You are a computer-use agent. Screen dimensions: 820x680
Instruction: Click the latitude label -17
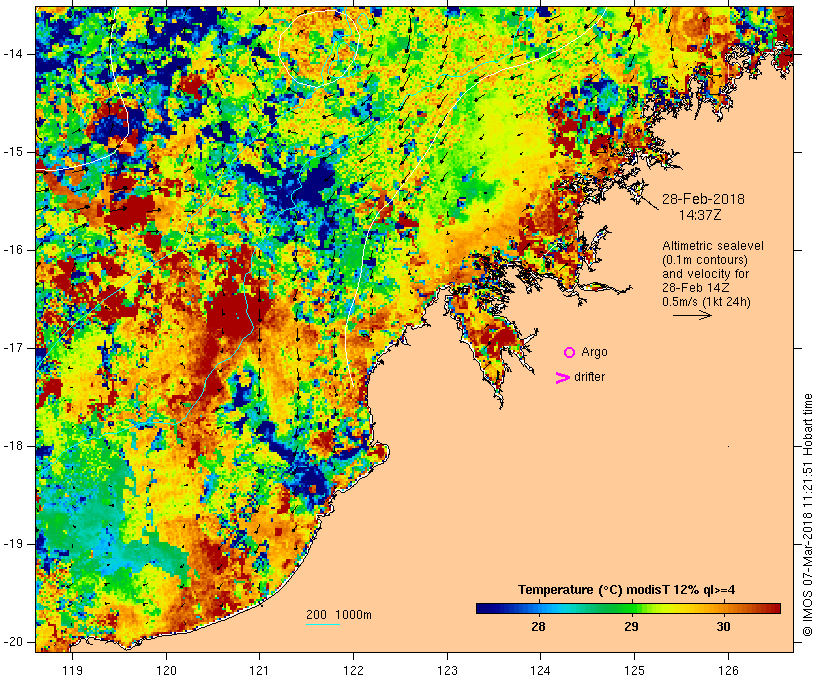tap(13, 348)
